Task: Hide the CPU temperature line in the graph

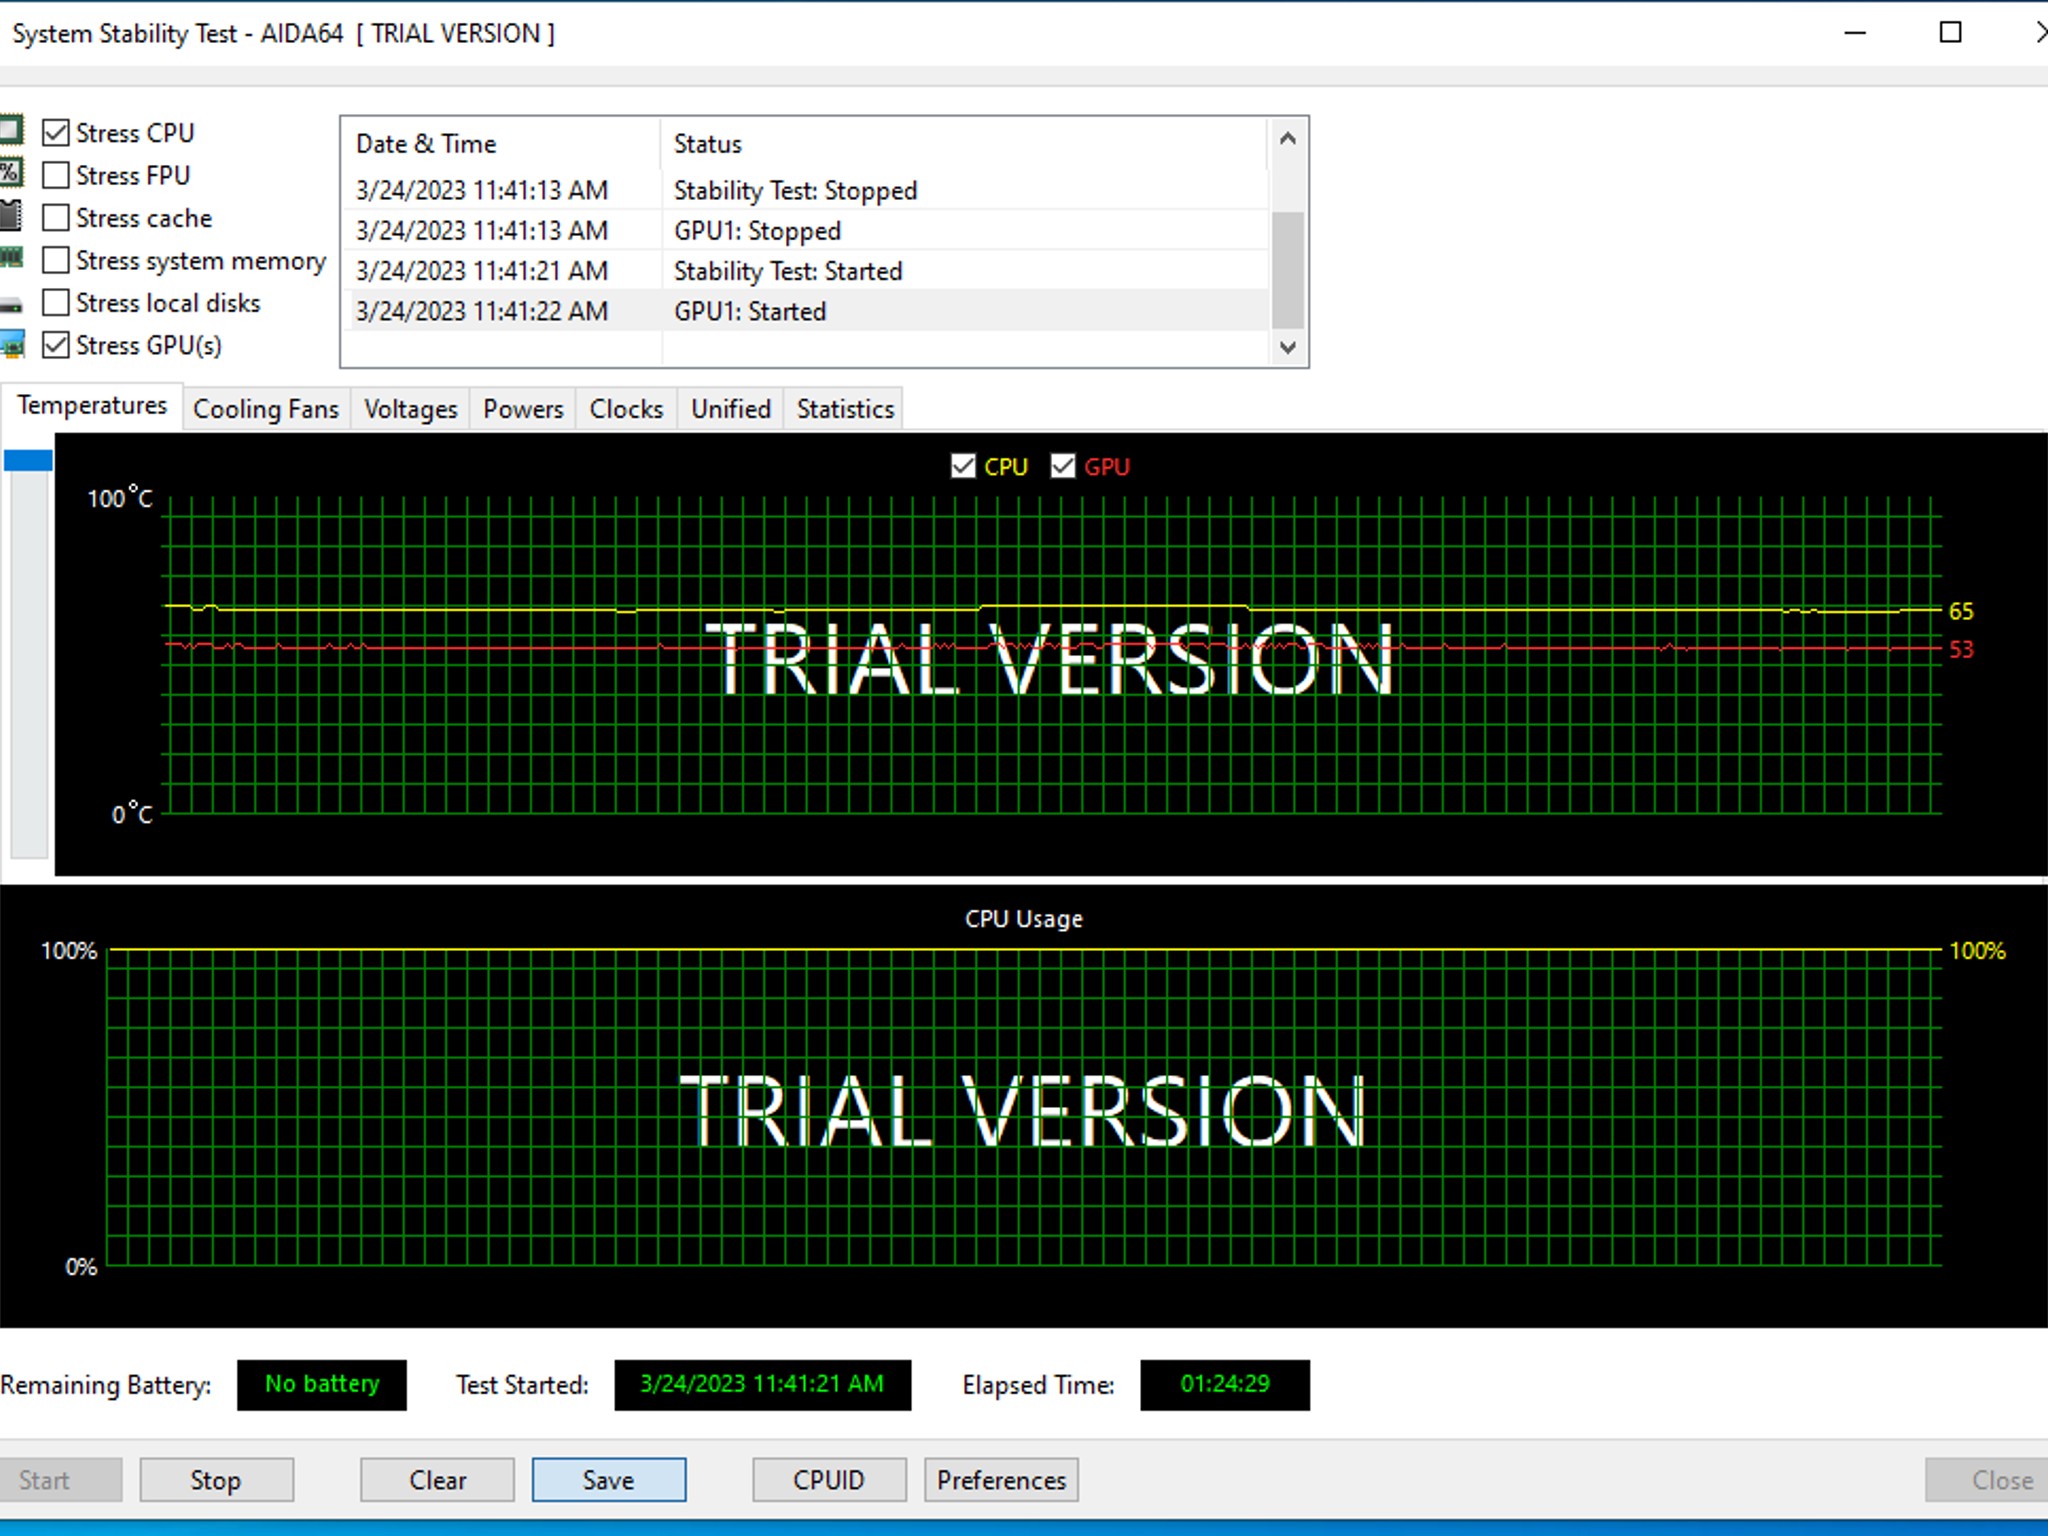Action: pyautogui.click(x=963, y=466)
